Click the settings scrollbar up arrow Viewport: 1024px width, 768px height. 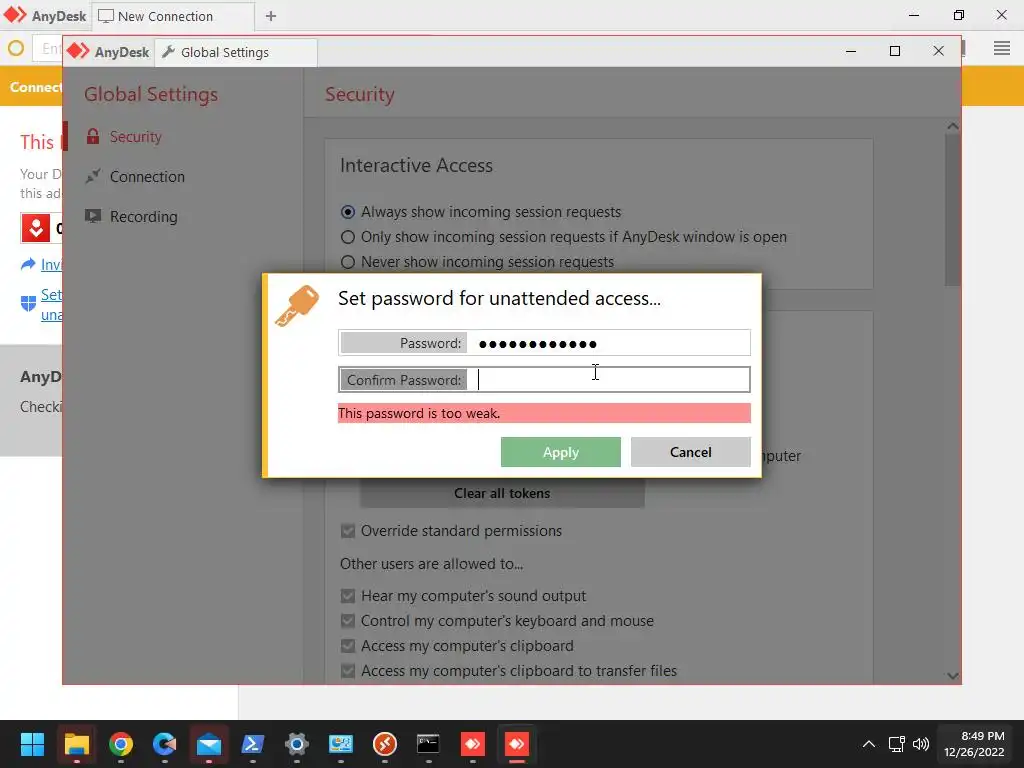click(953, 126)
